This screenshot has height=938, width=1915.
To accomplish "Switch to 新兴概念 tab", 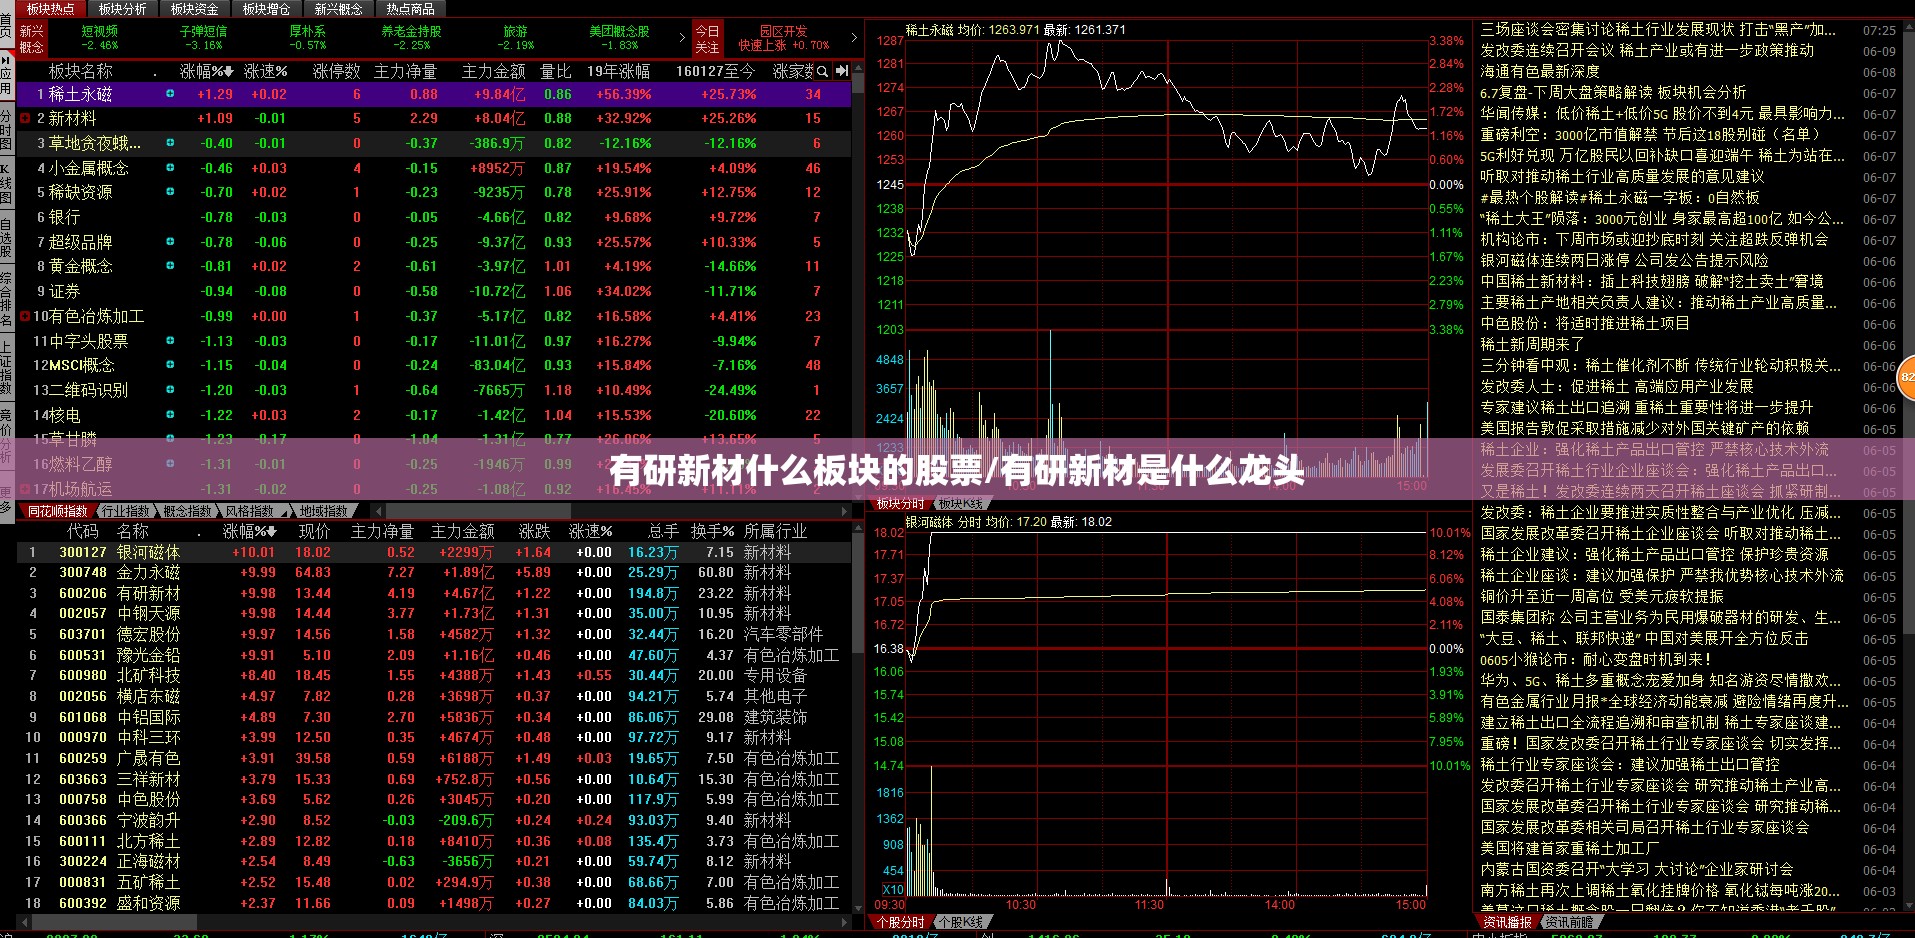I will [x=338, y=9].
